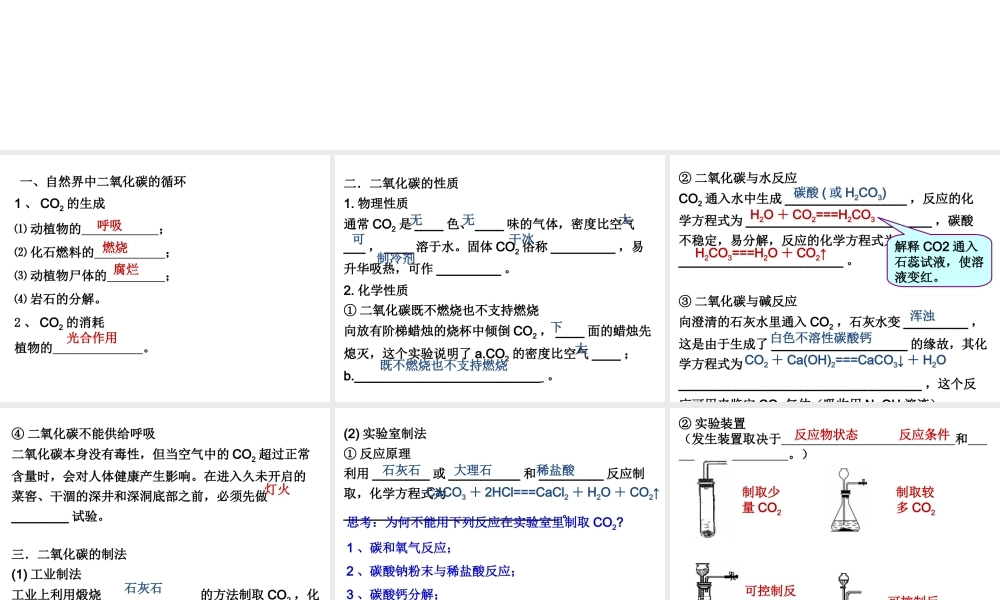Screen dimensions: 1000x600
Task: Select the red equation H2CO3===H2O + CO2↑
Action: pos(761,253)
